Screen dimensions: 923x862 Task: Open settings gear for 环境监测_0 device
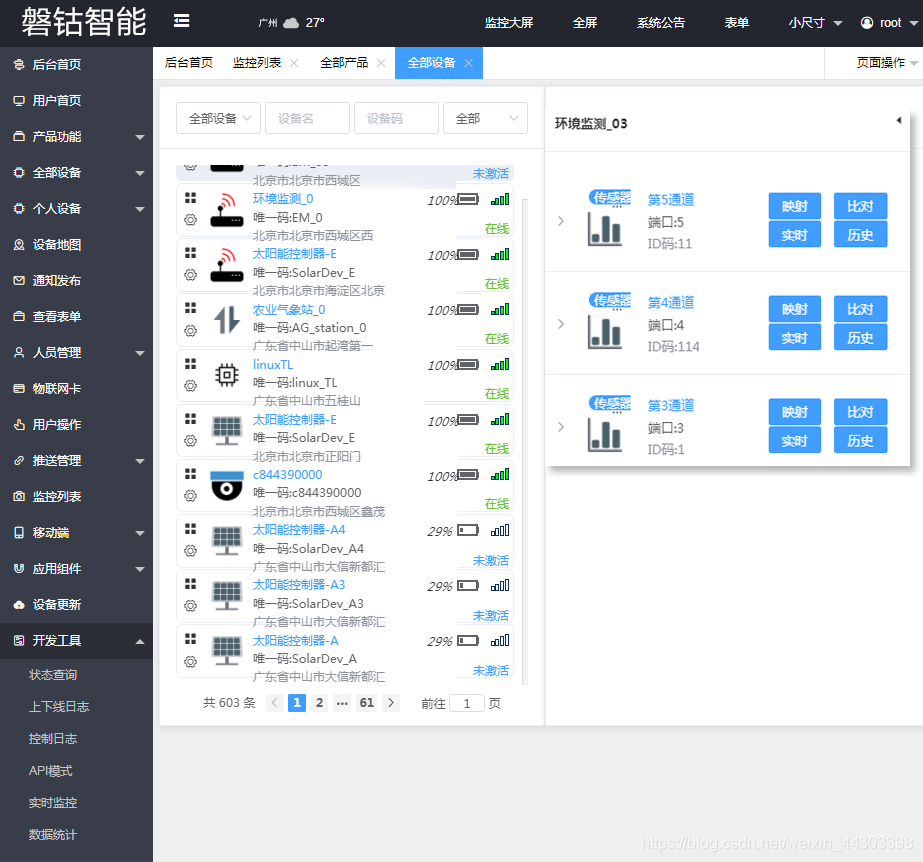tap(190, 220)
